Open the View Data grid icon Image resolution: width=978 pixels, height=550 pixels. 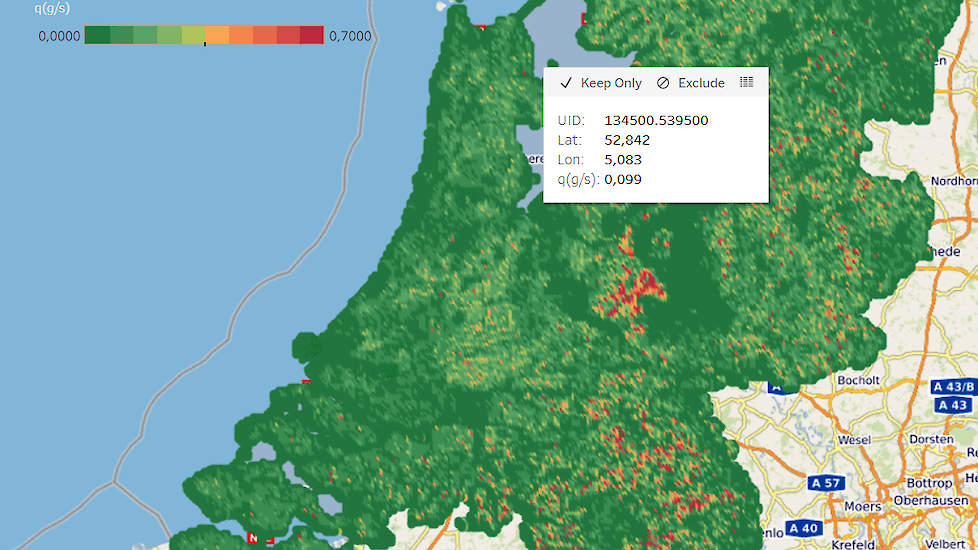pos(746,82)
